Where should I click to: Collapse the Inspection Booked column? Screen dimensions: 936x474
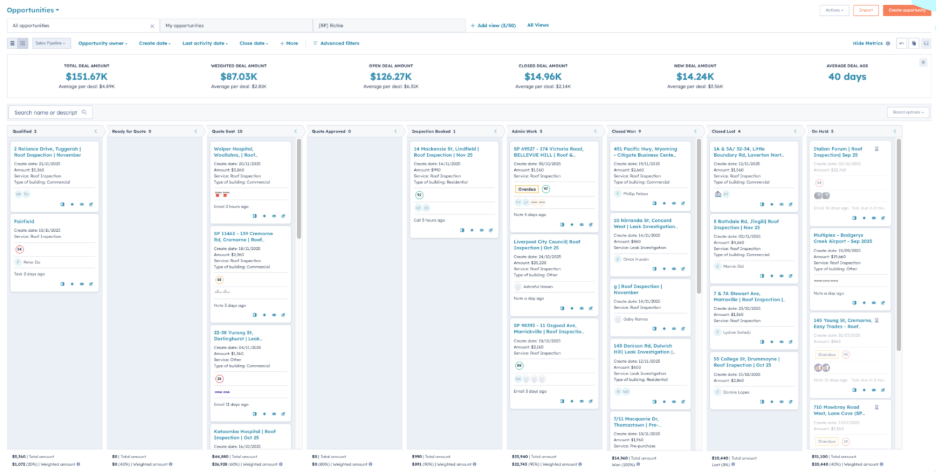(495, 131)
